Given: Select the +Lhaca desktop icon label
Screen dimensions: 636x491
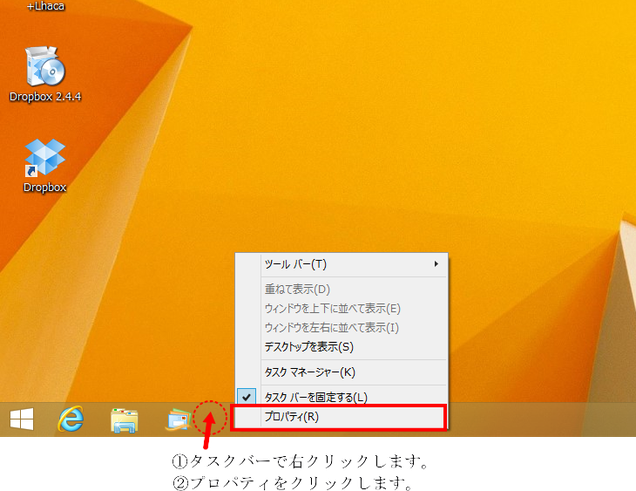Looking at the screenshot, I should [45, 6].
